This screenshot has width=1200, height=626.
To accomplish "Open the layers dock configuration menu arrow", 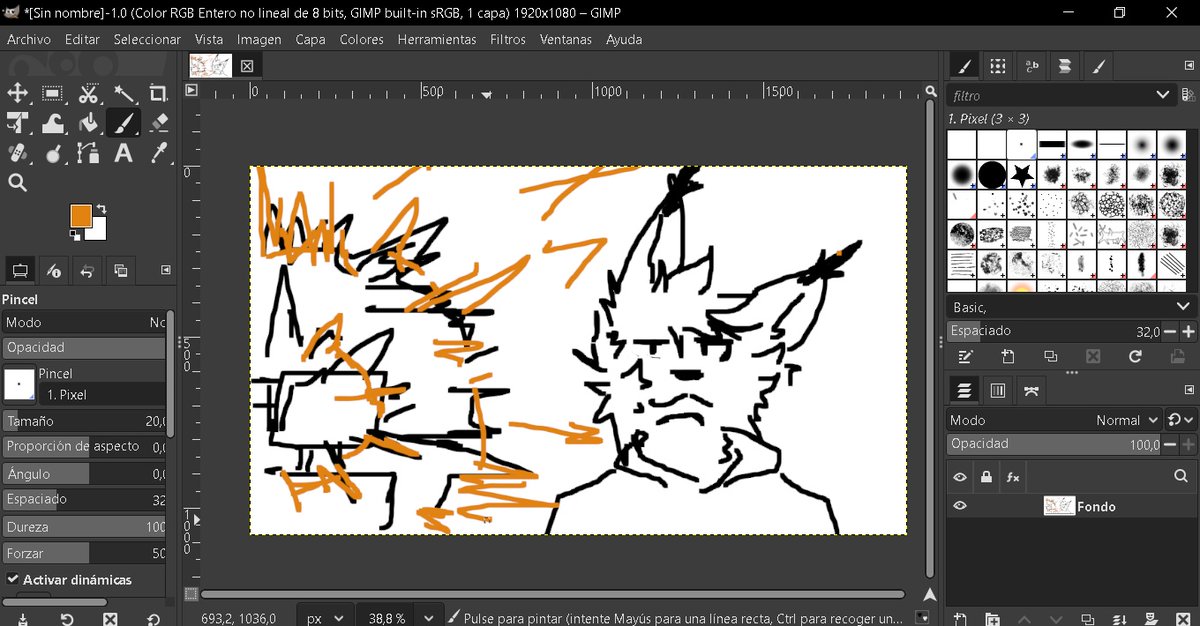I will click(x=1189, y=390).
